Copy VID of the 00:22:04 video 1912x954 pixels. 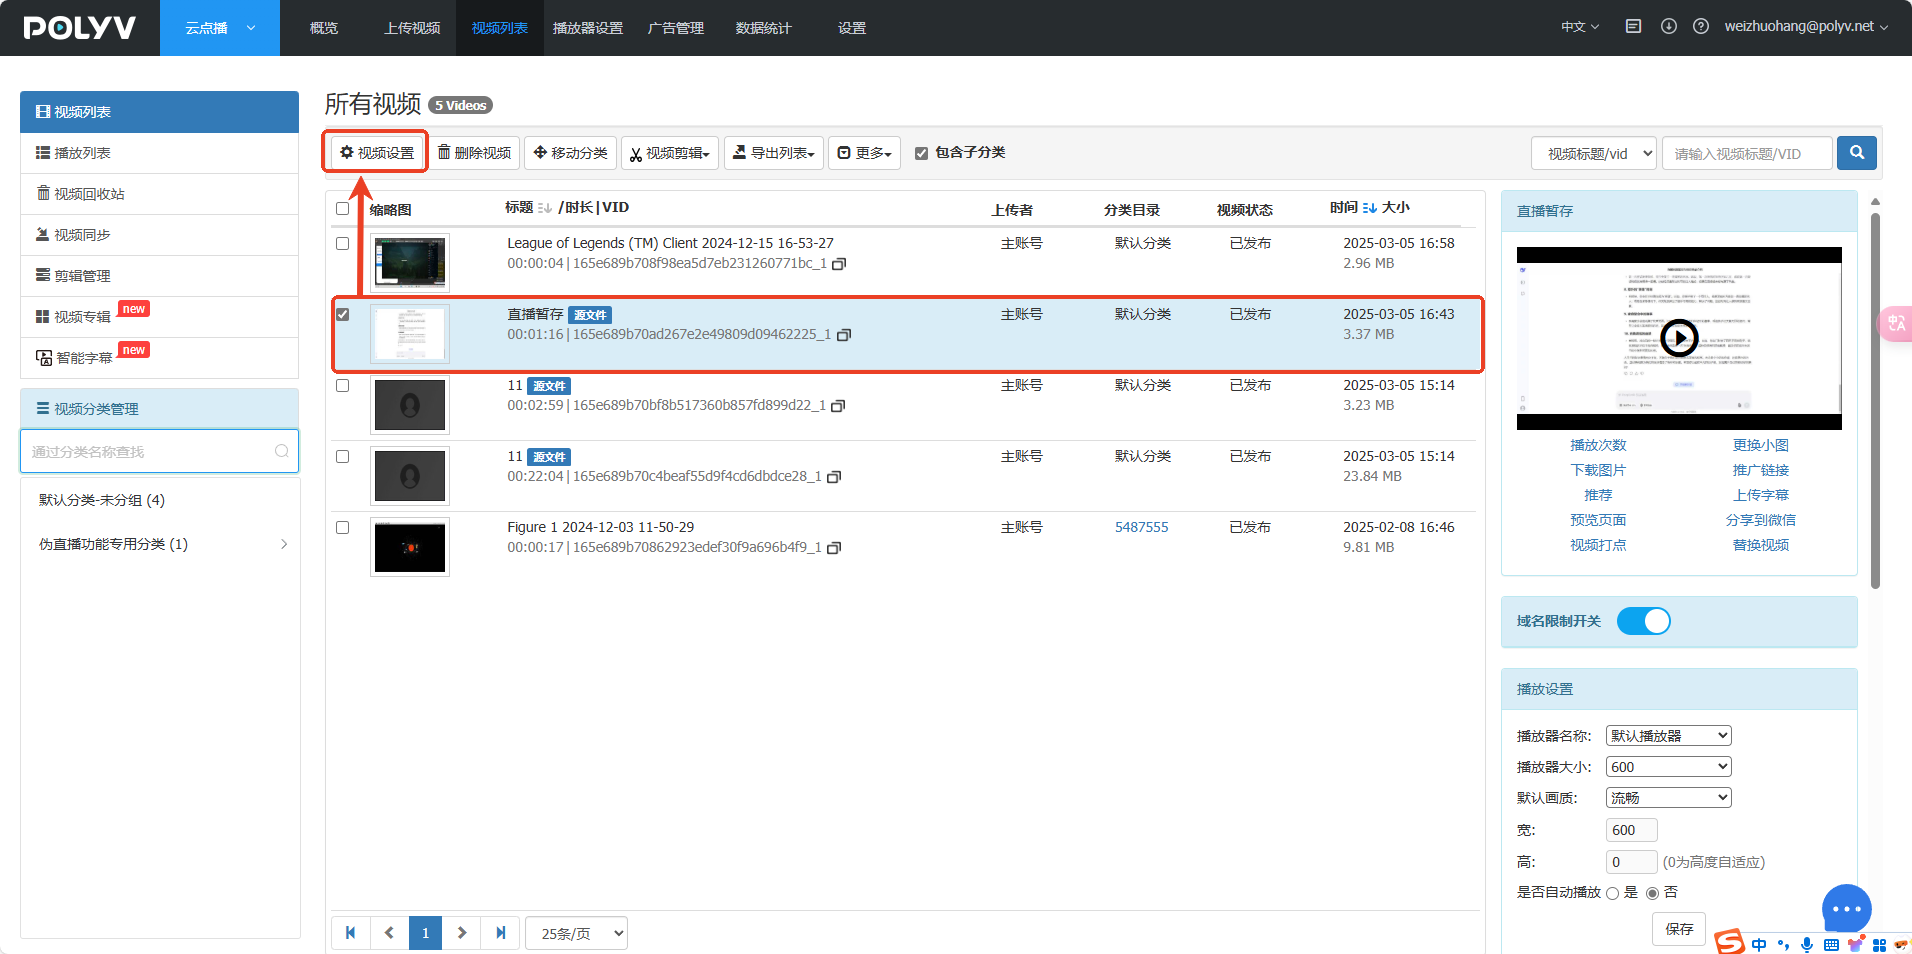835,477
